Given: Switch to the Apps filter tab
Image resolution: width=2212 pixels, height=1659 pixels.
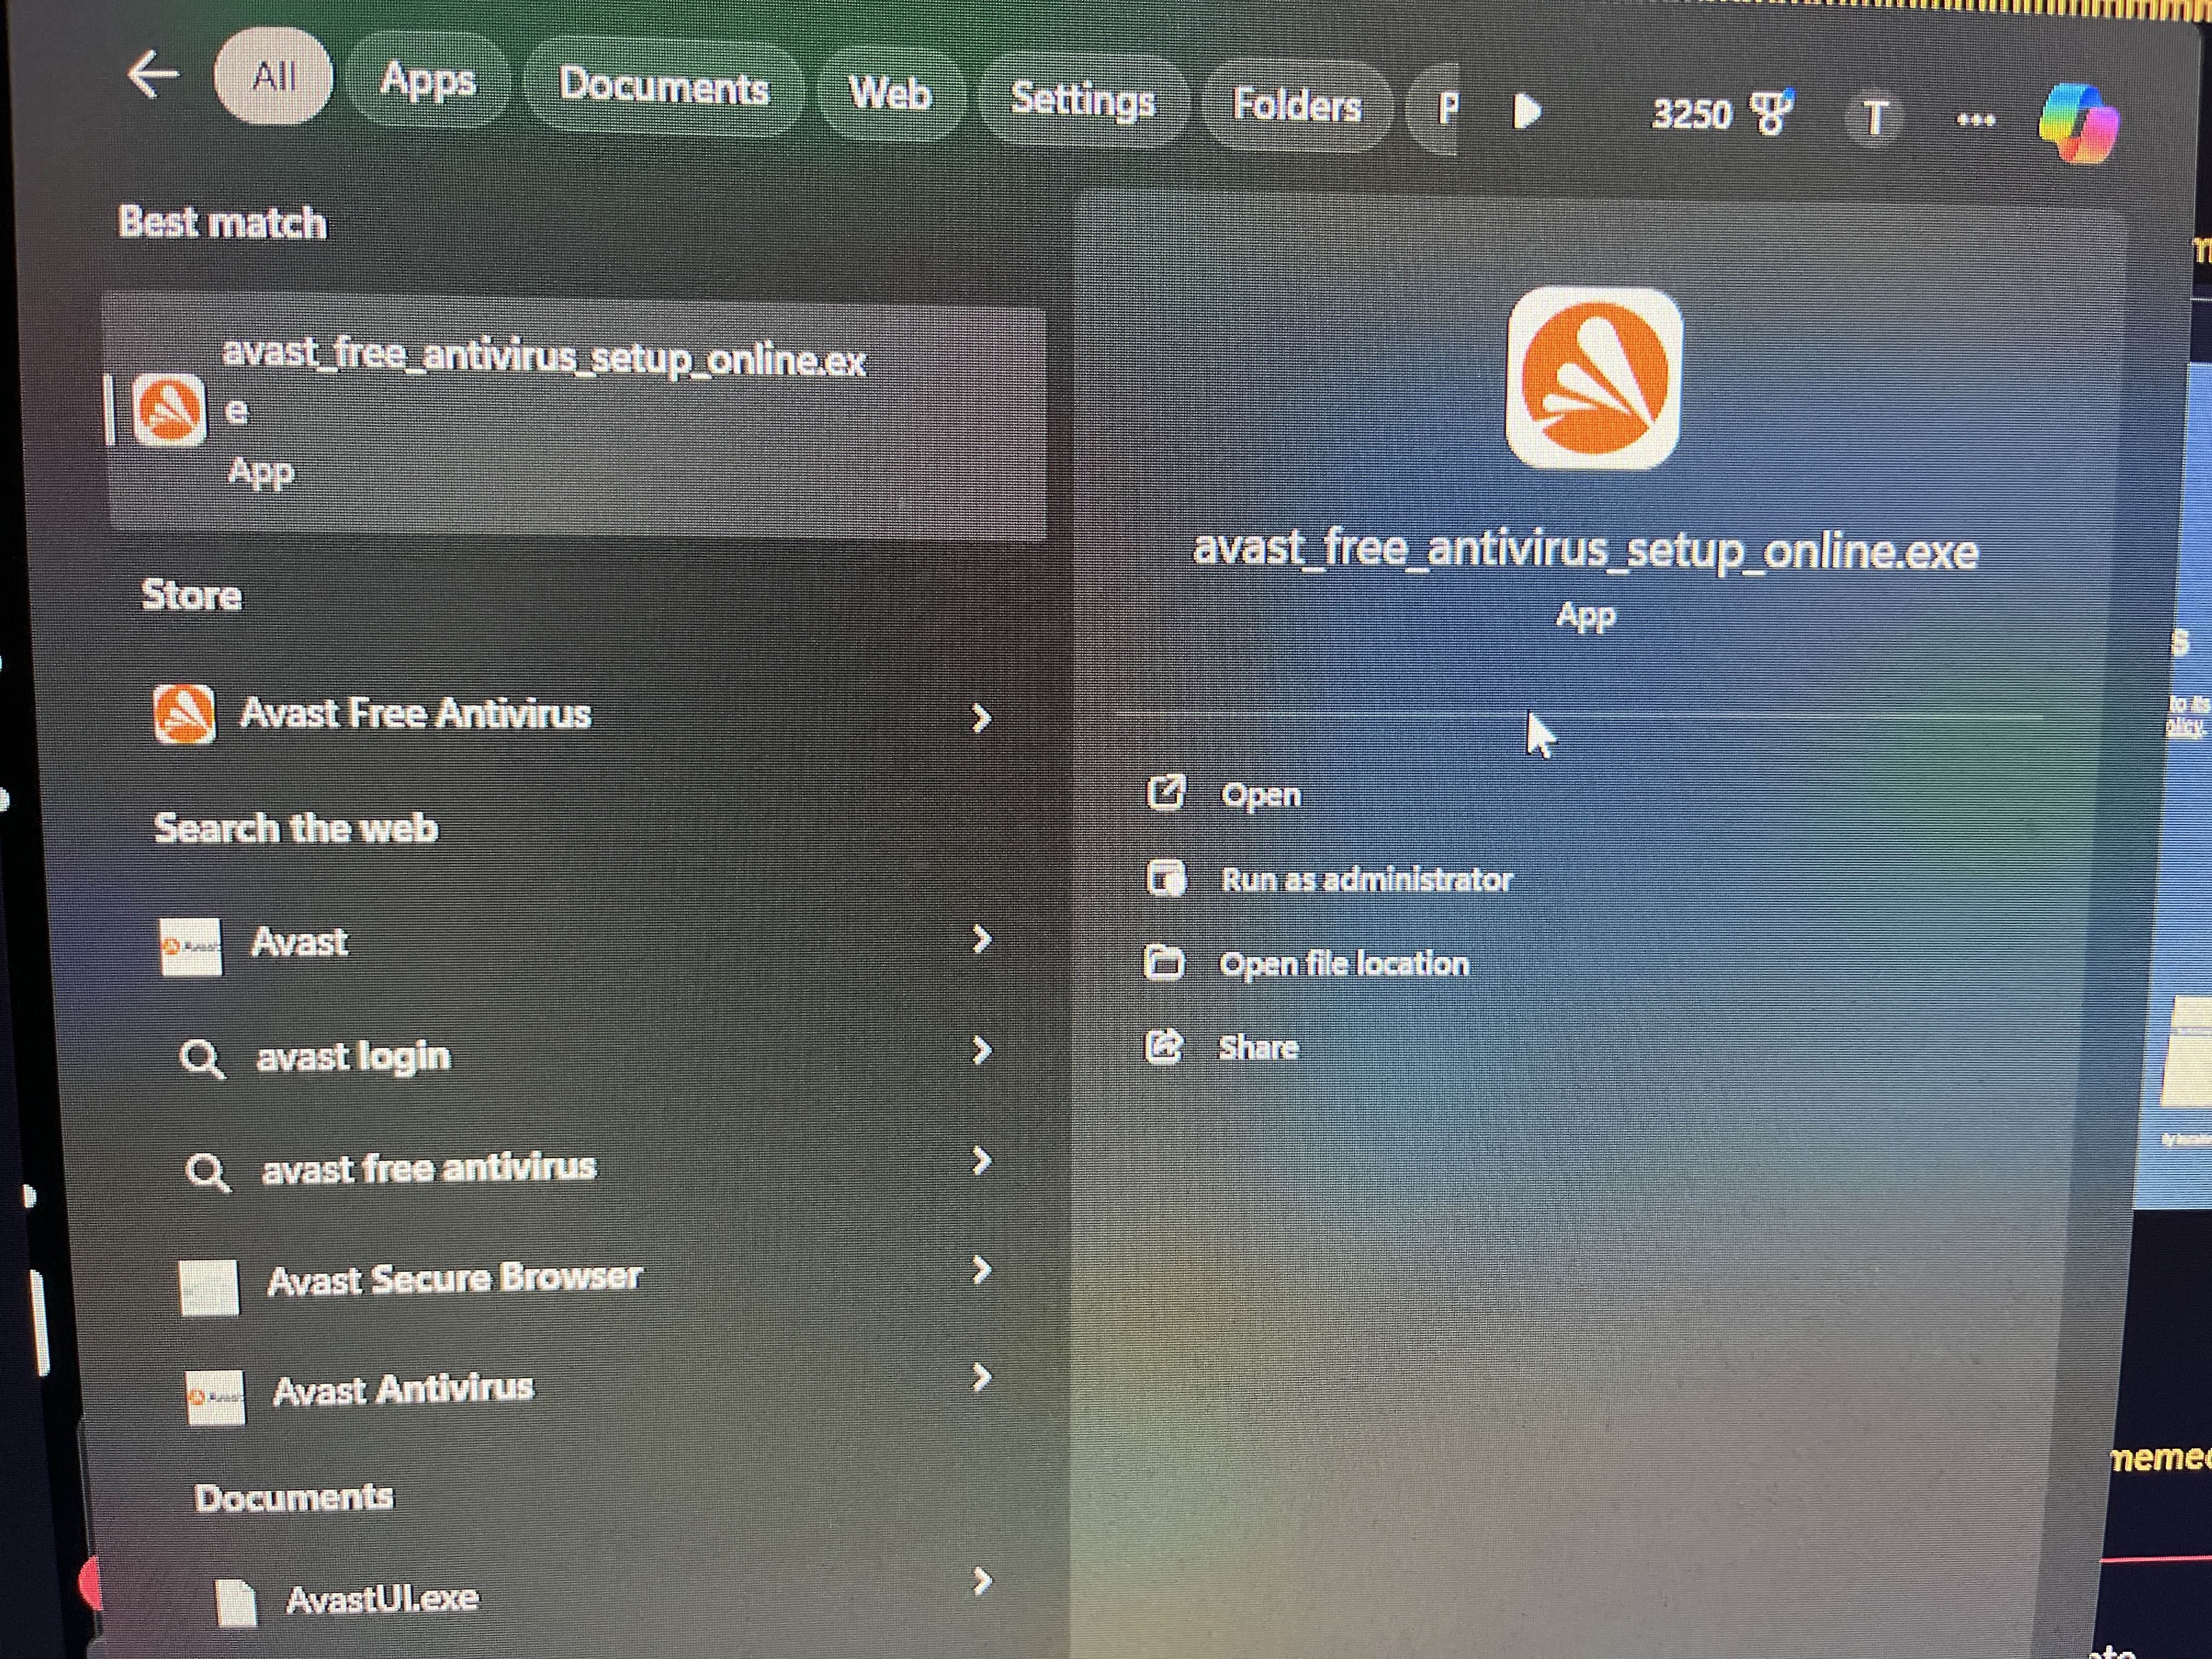Looking at the screenshot, I should (x=428, y=81).
